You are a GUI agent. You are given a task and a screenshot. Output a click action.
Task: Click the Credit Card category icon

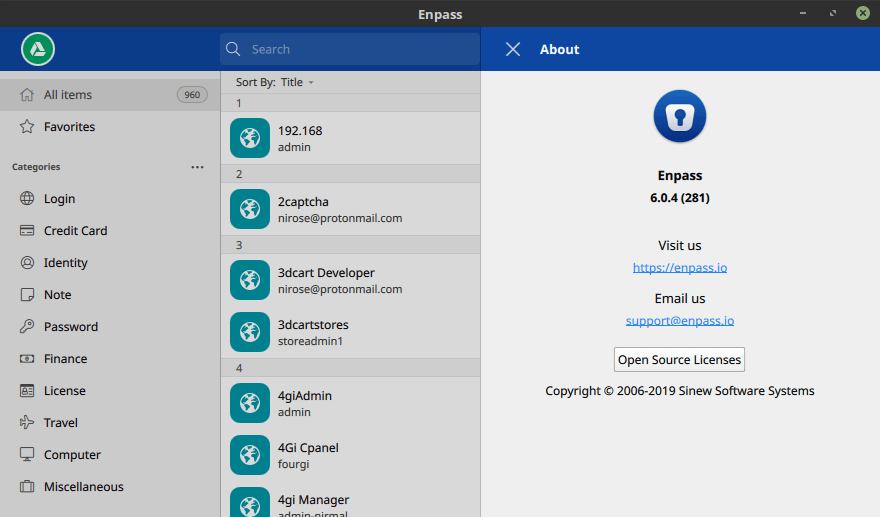[x=27, y=230]
